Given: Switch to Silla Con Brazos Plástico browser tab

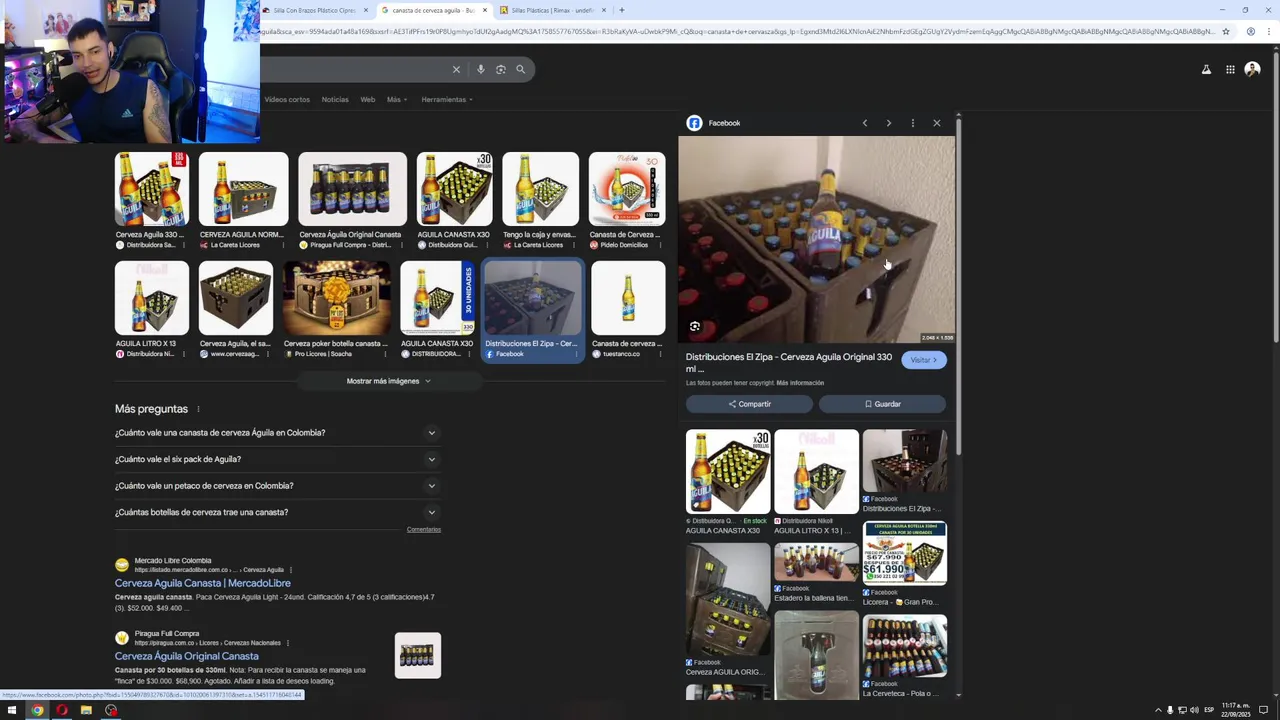Looking at the screenshot, I should point(316,10).
